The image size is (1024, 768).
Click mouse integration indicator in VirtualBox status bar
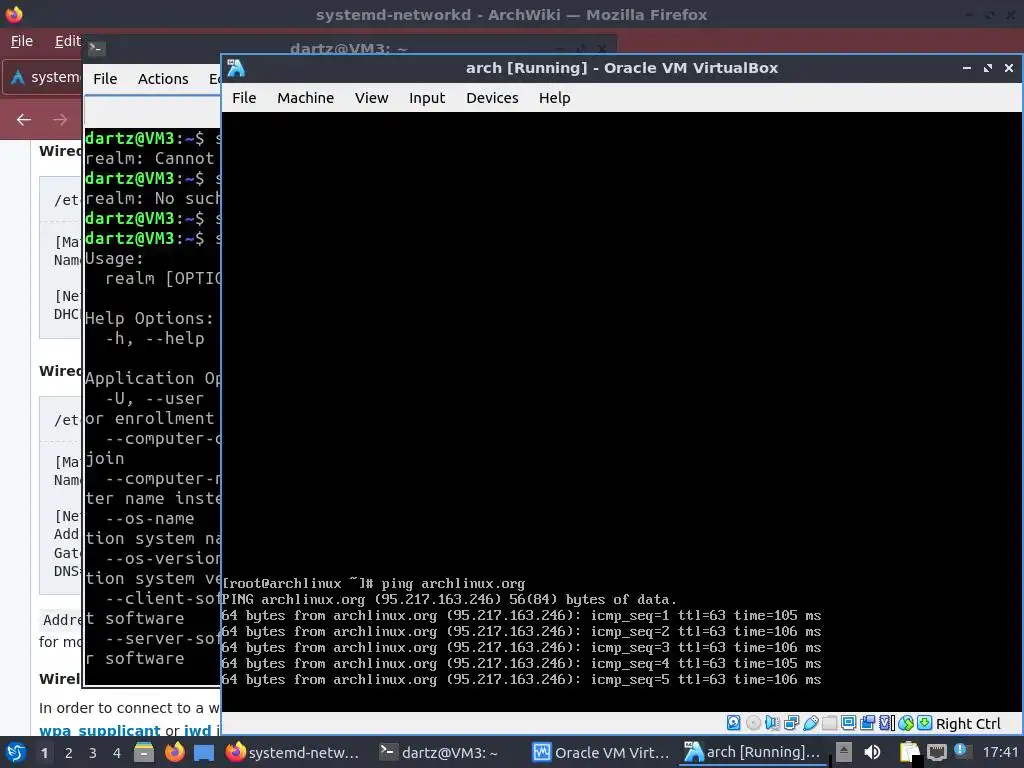coord(906,723)
